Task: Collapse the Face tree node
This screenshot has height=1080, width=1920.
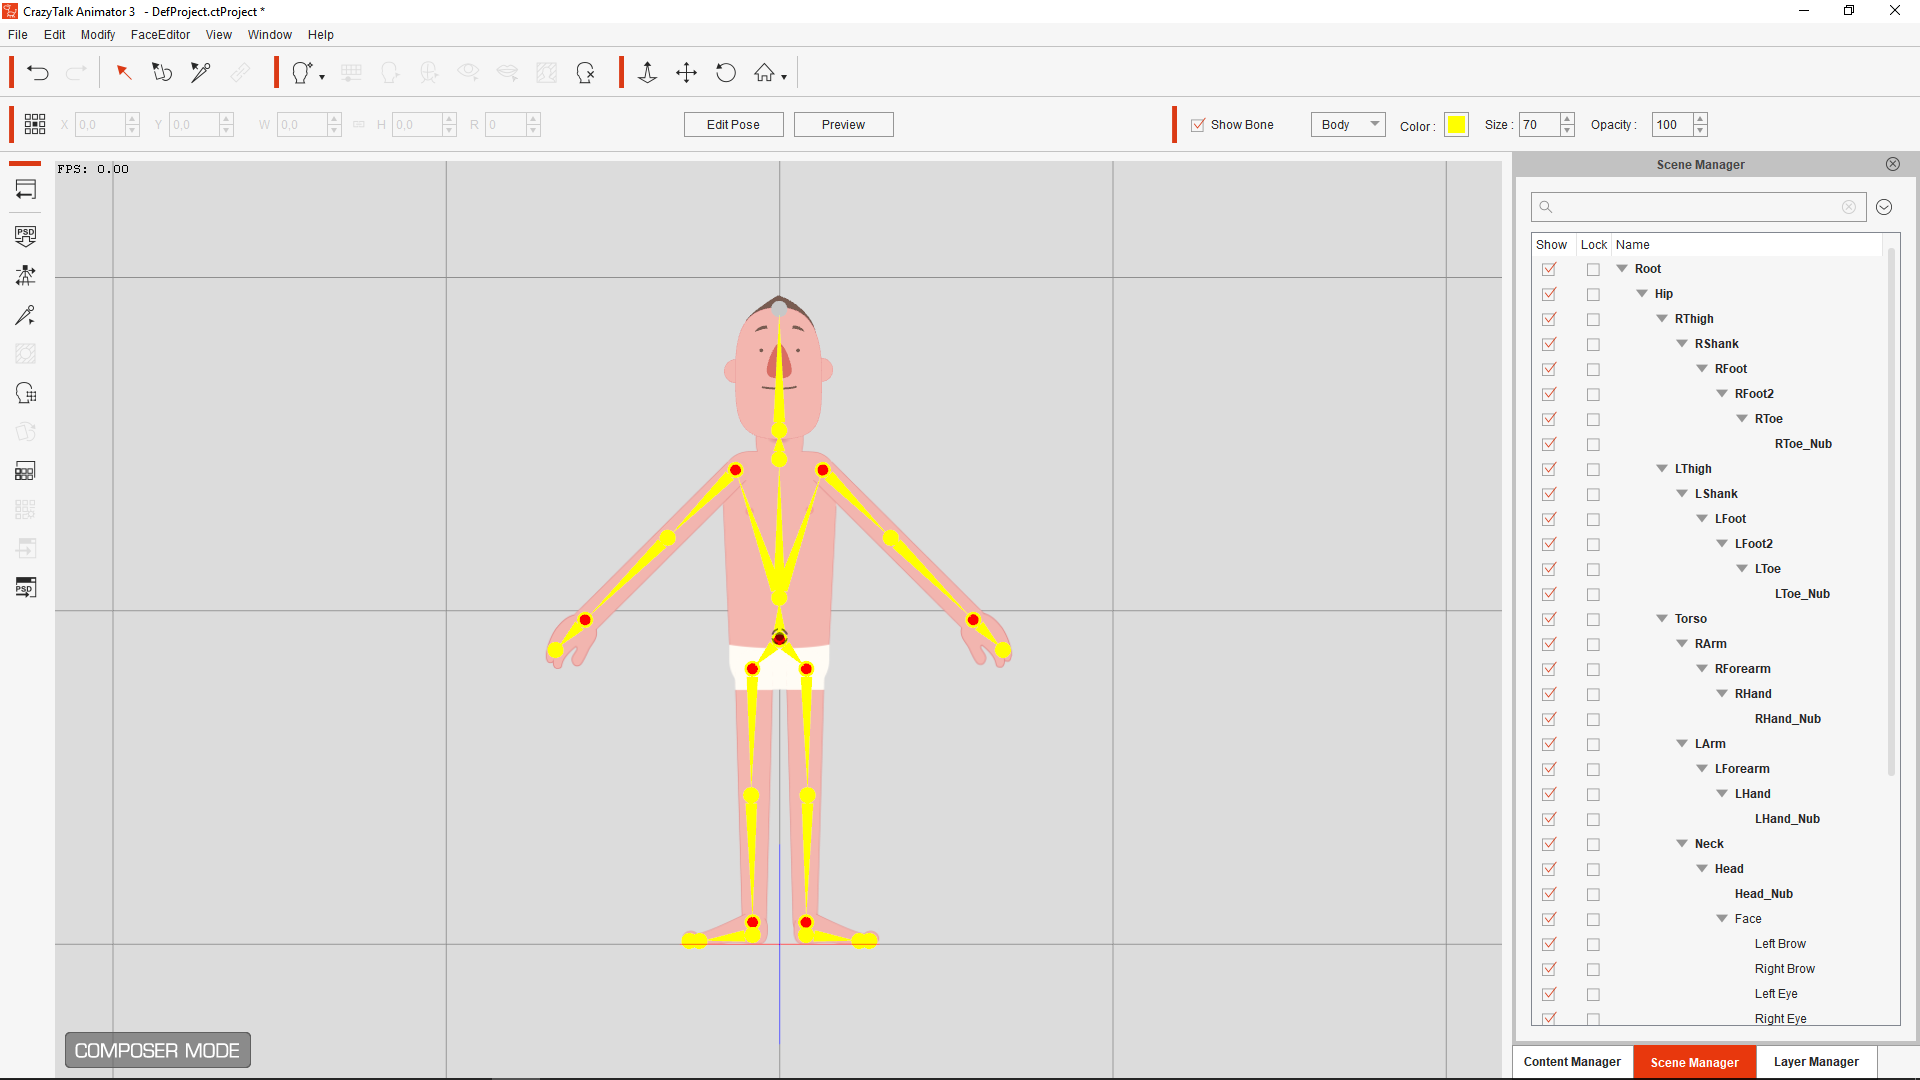Action: pos(1722,918)
